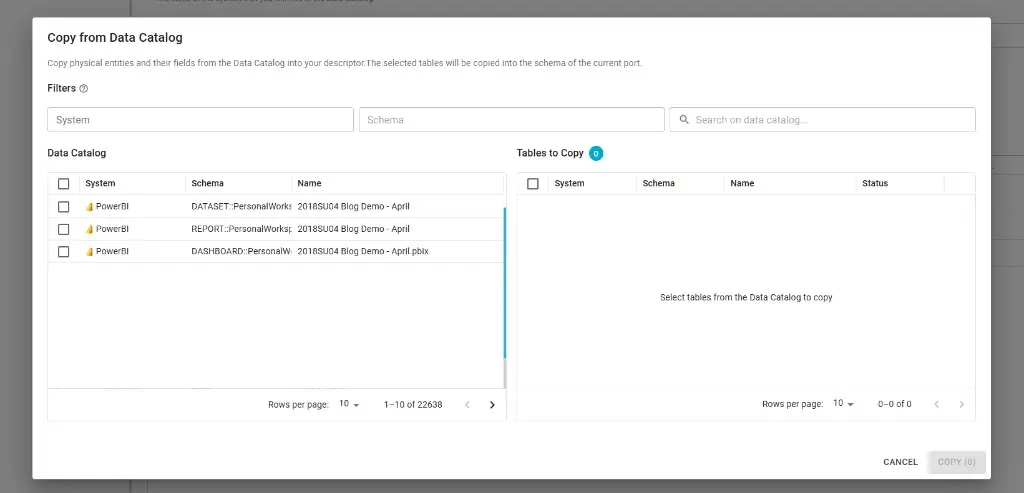Click Schema column header in Data Catalog
The width and height of the screenshot is (1024, 493).
click(208, 183)
